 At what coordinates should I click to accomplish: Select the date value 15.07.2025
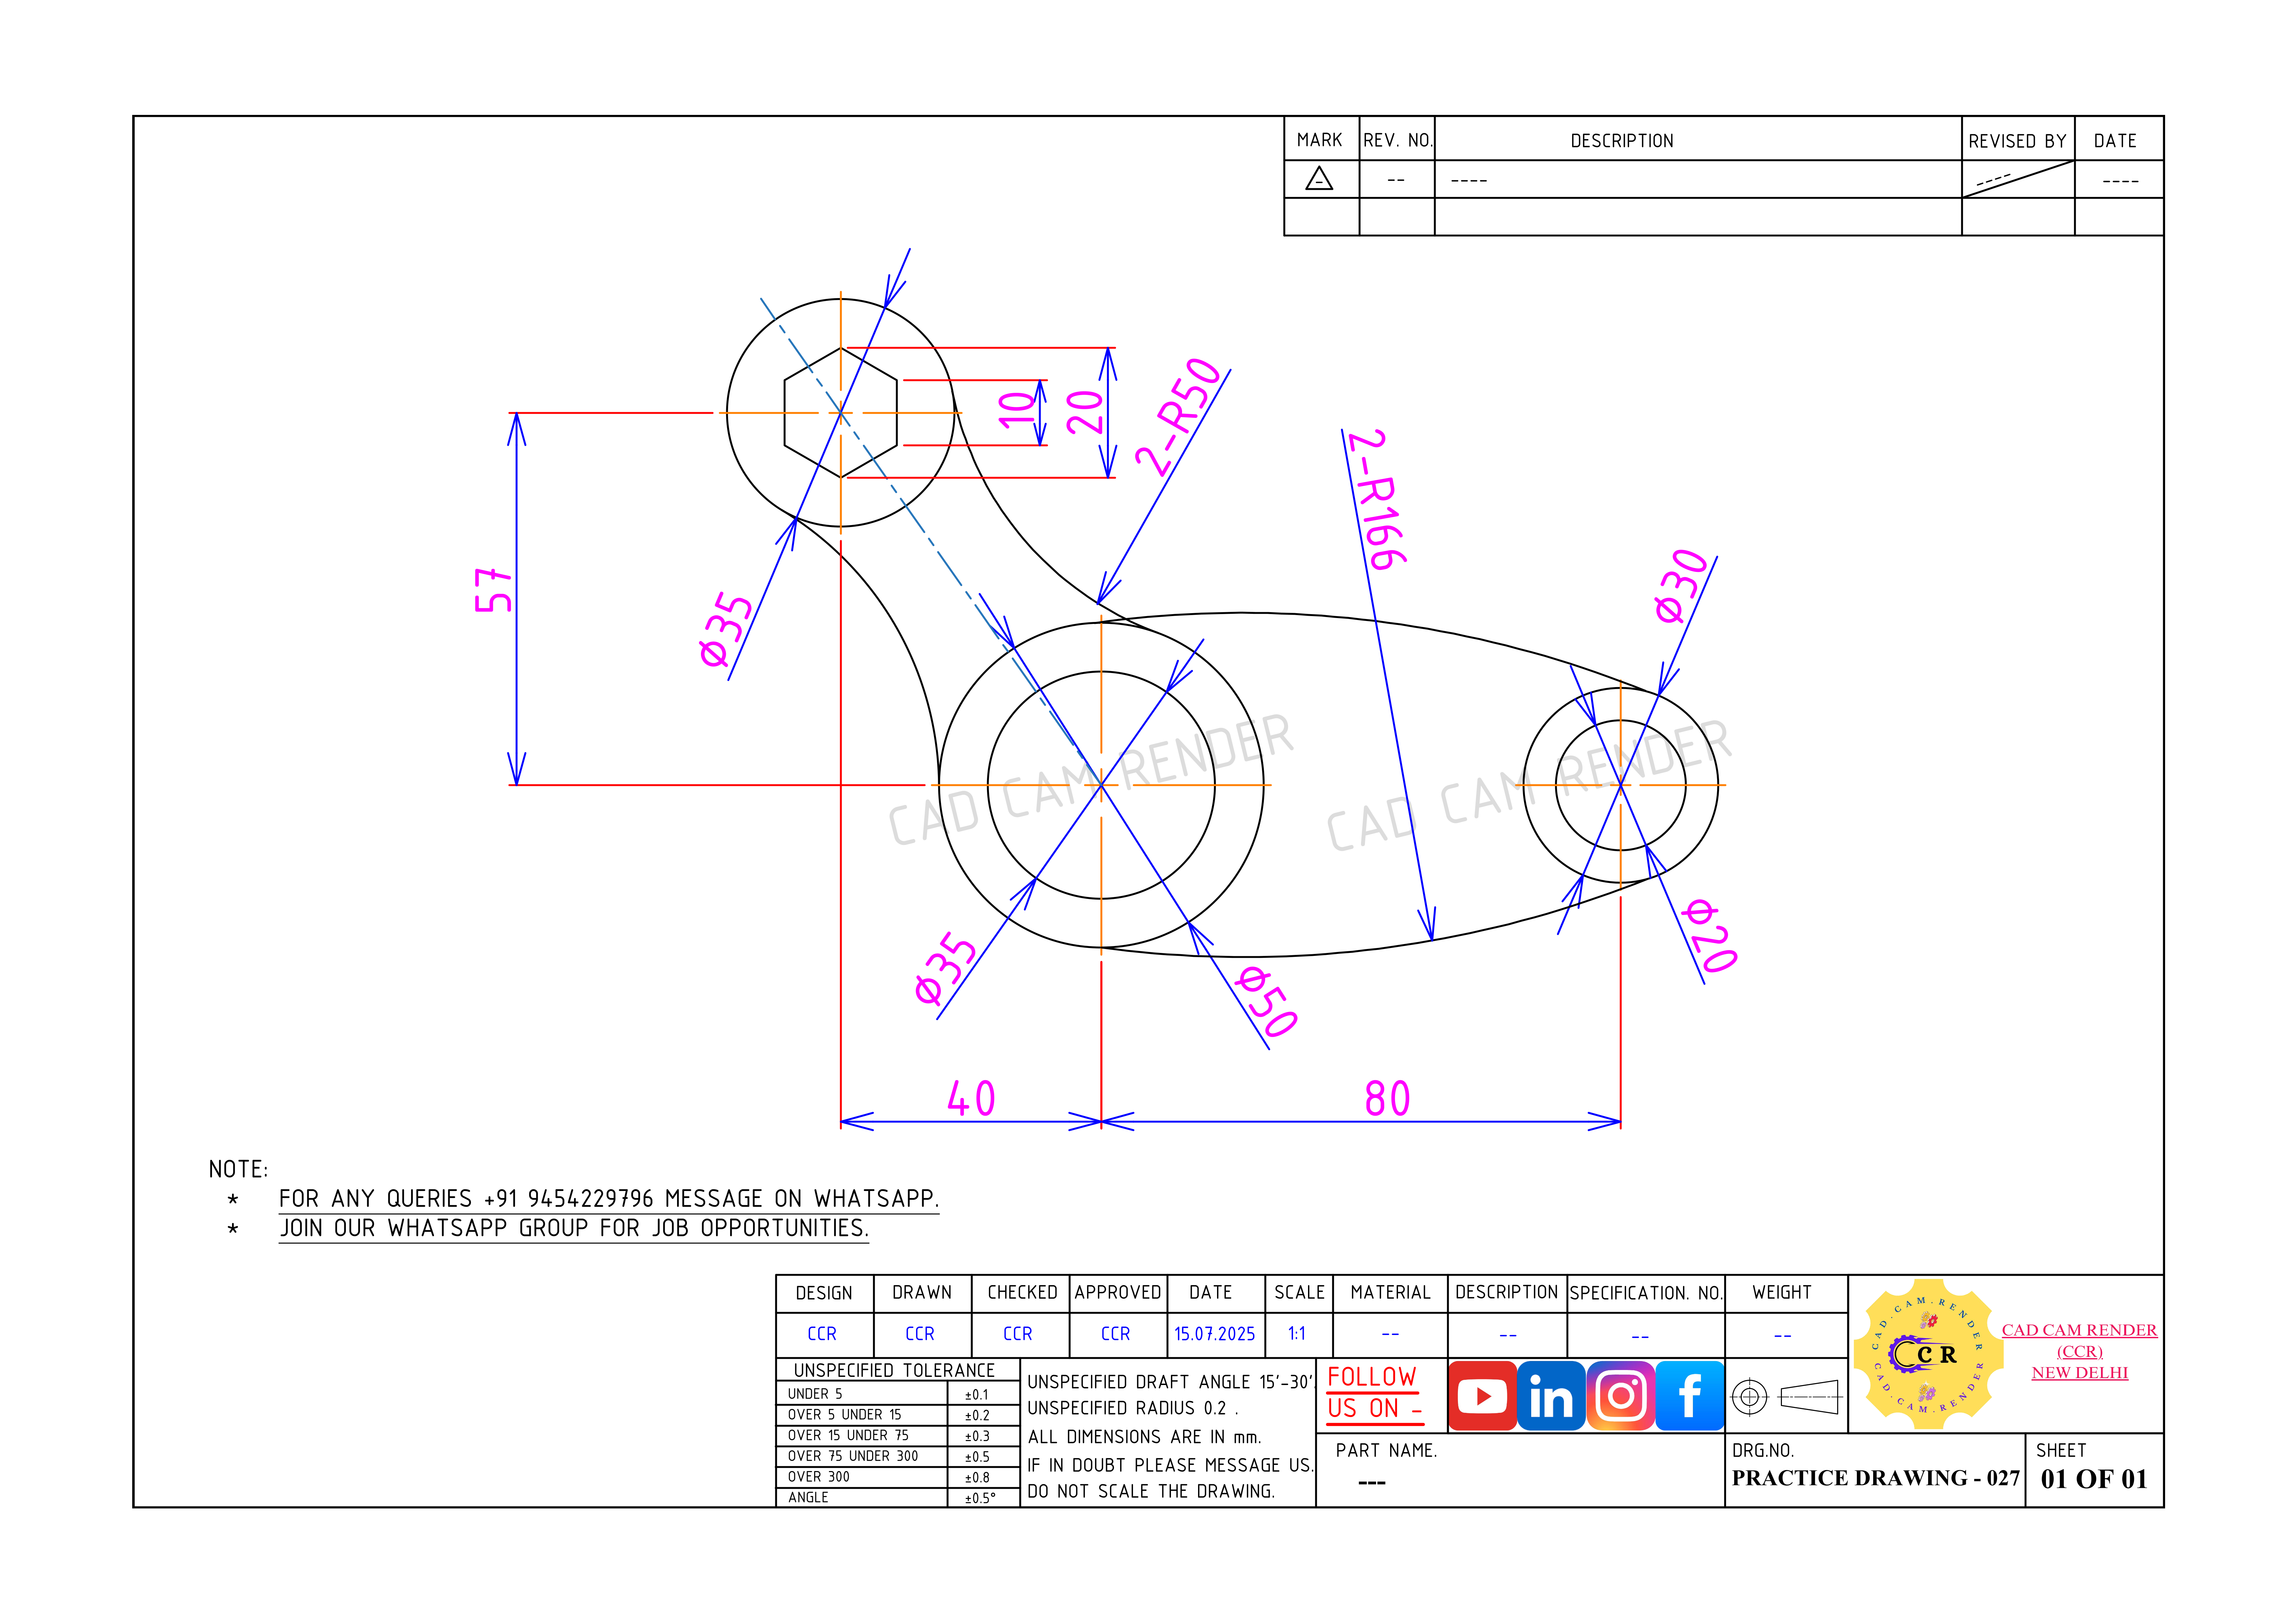click(1214, 1334)
